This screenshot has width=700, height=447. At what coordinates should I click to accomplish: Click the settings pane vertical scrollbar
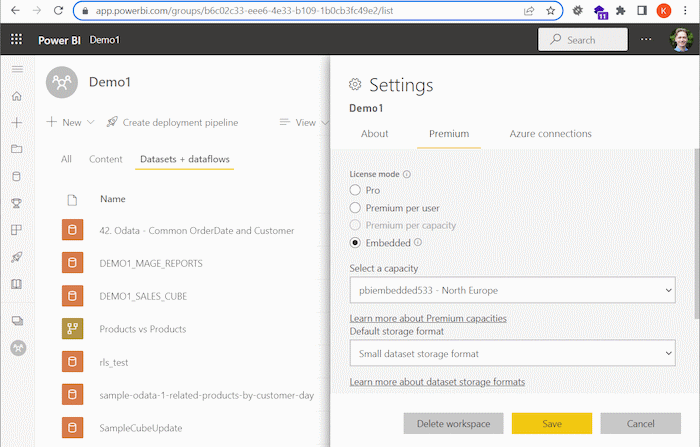[x=697, y=234]
